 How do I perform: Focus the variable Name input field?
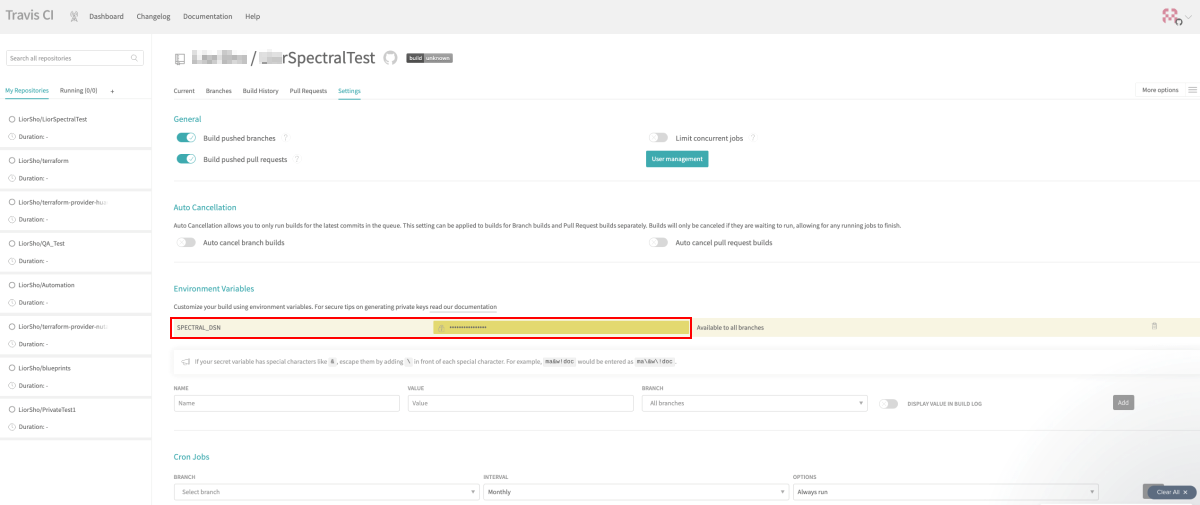coord(288,403)
